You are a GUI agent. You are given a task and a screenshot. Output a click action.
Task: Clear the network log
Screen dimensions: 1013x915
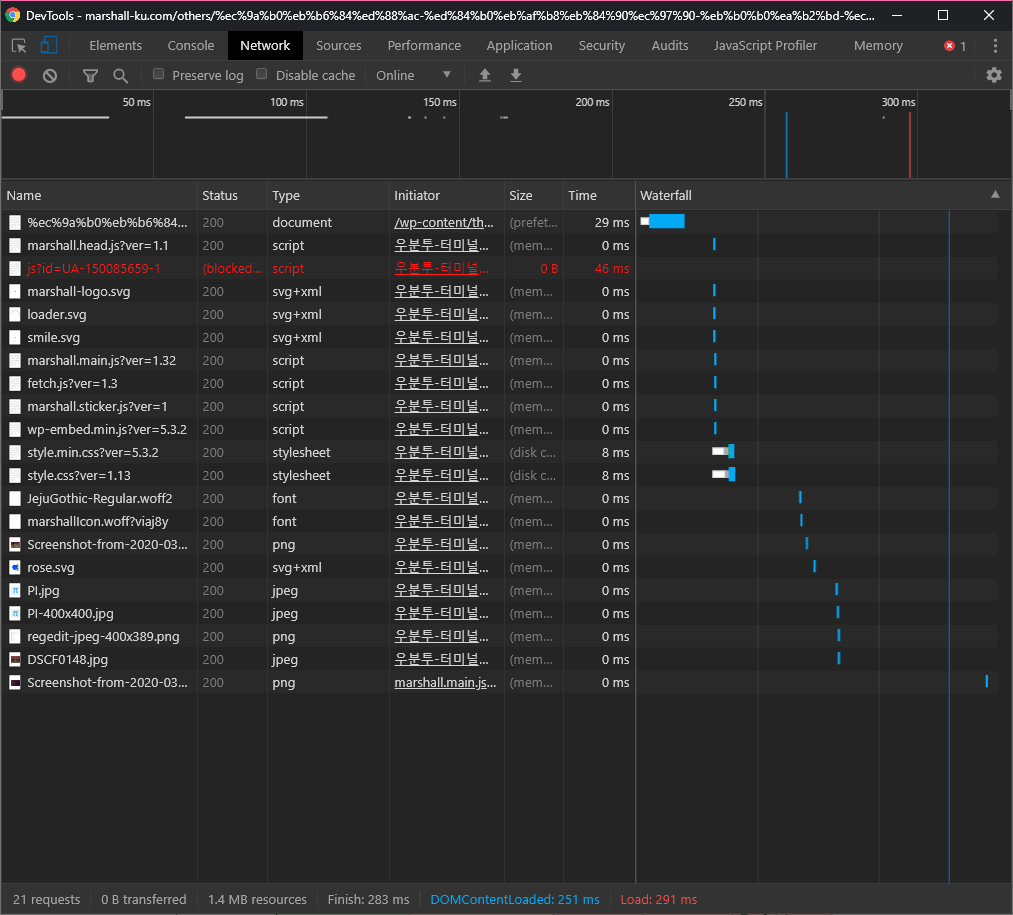point(49,75)
